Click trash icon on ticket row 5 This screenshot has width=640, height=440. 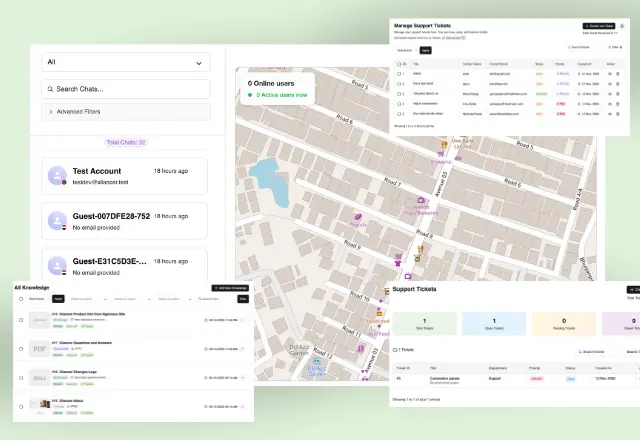click(618, 114)
